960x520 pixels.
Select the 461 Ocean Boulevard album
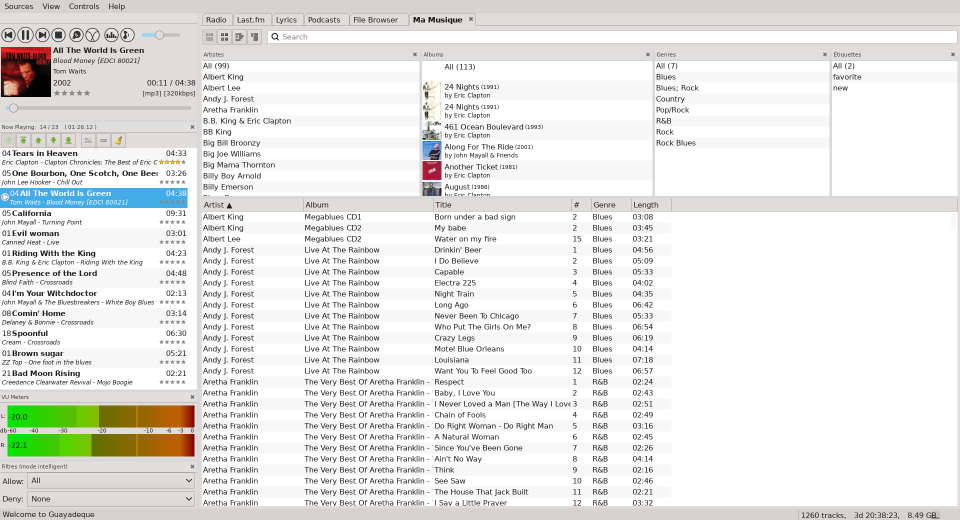pyautogui.click(x=537, y=131)
